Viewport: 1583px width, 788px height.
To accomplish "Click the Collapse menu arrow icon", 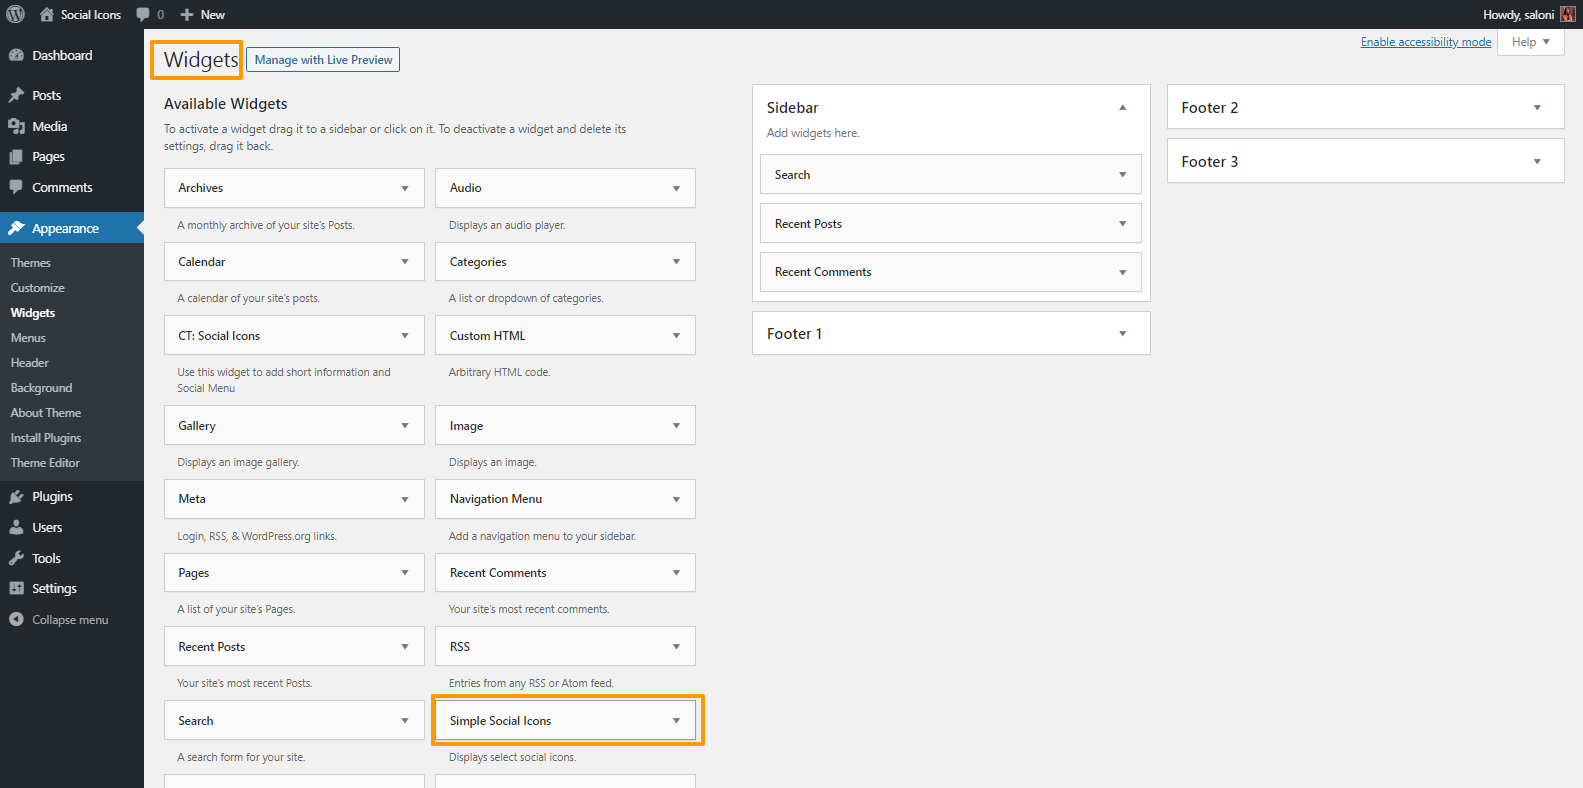I will (16, 619).
